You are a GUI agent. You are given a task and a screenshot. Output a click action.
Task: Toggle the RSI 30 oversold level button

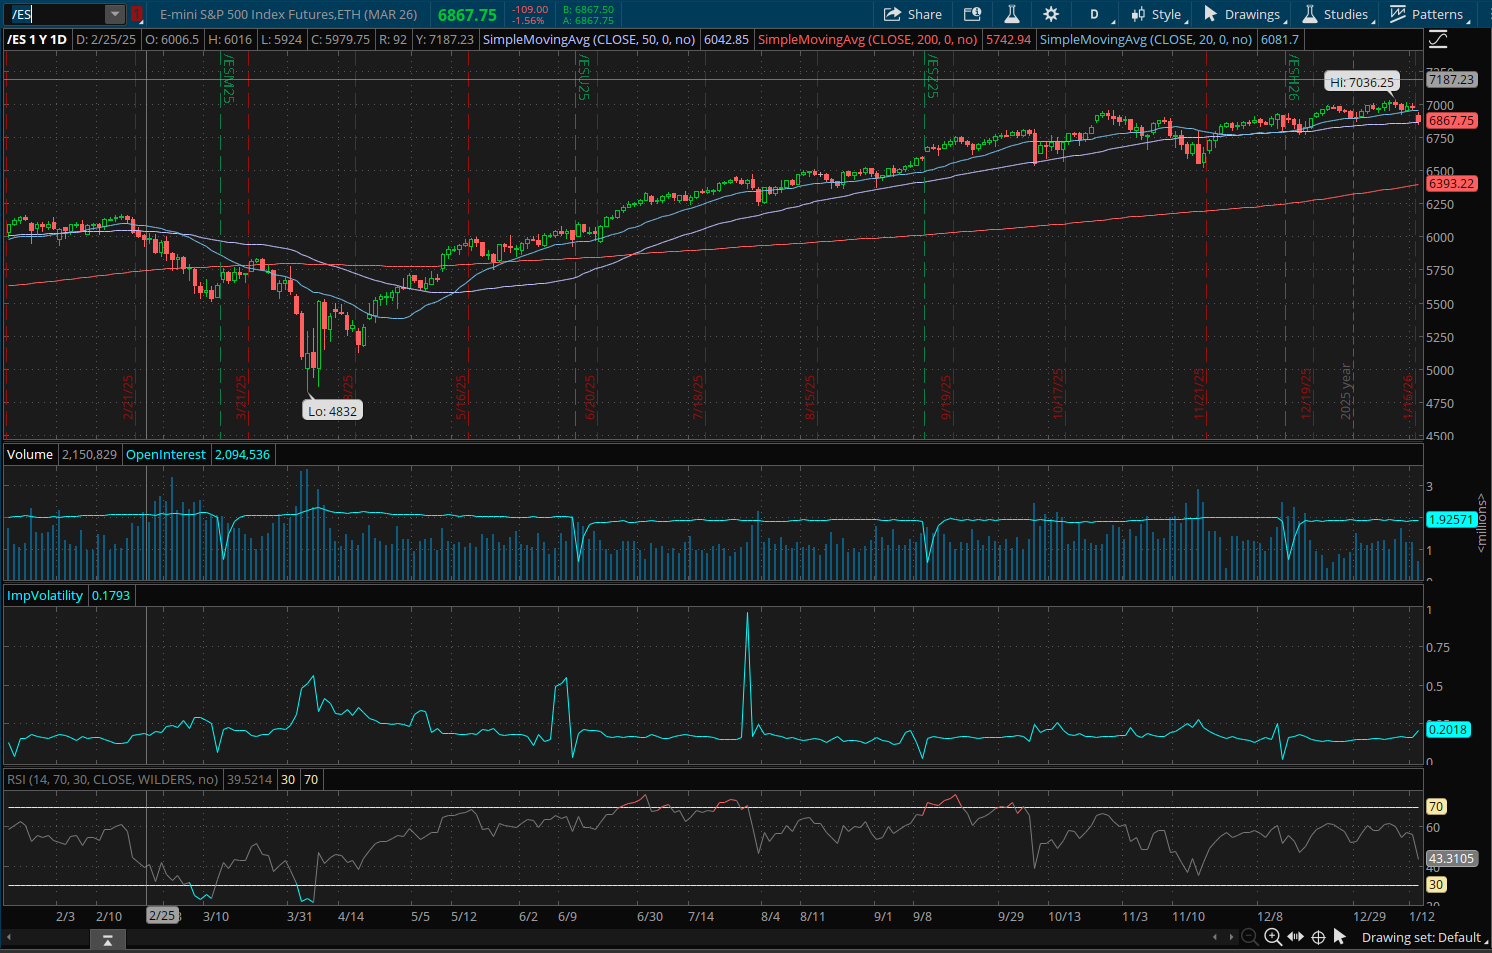[287, 779]
